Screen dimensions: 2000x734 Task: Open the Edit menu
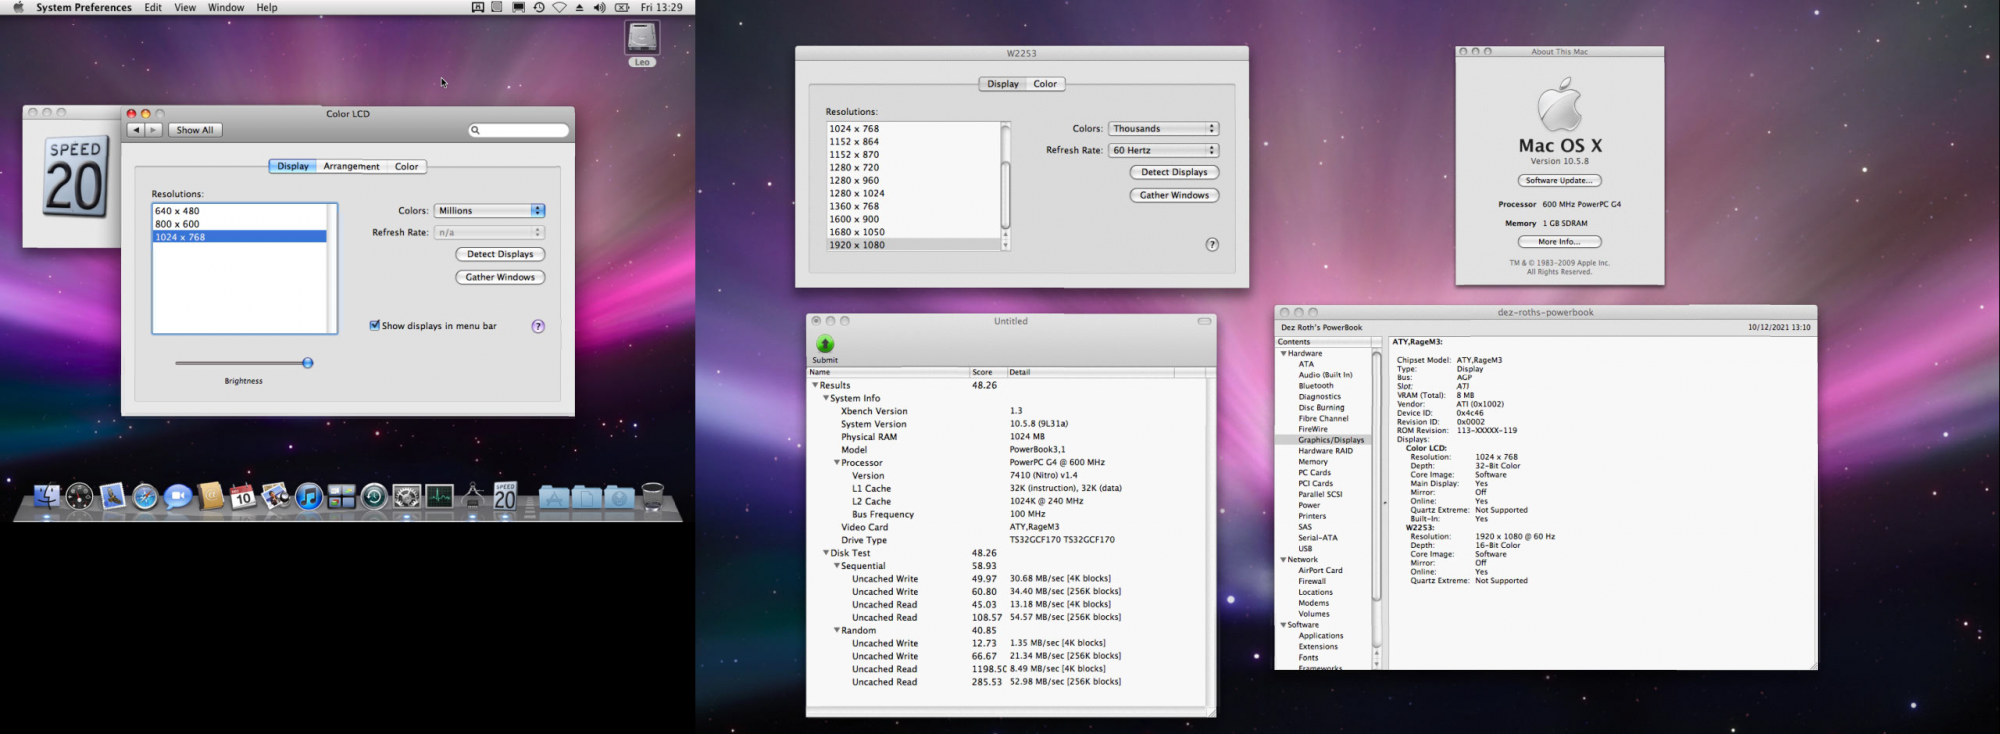(153, 7)
